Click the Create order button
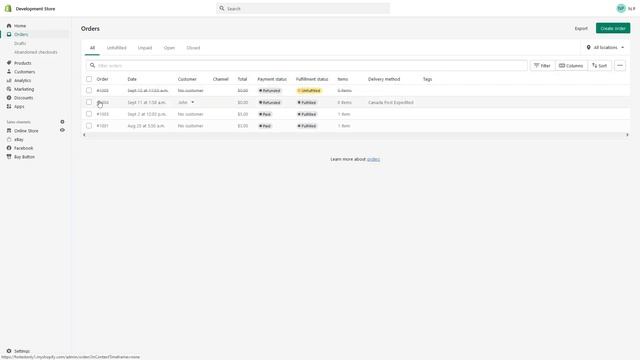640x360 pixels. pos(613,28)
